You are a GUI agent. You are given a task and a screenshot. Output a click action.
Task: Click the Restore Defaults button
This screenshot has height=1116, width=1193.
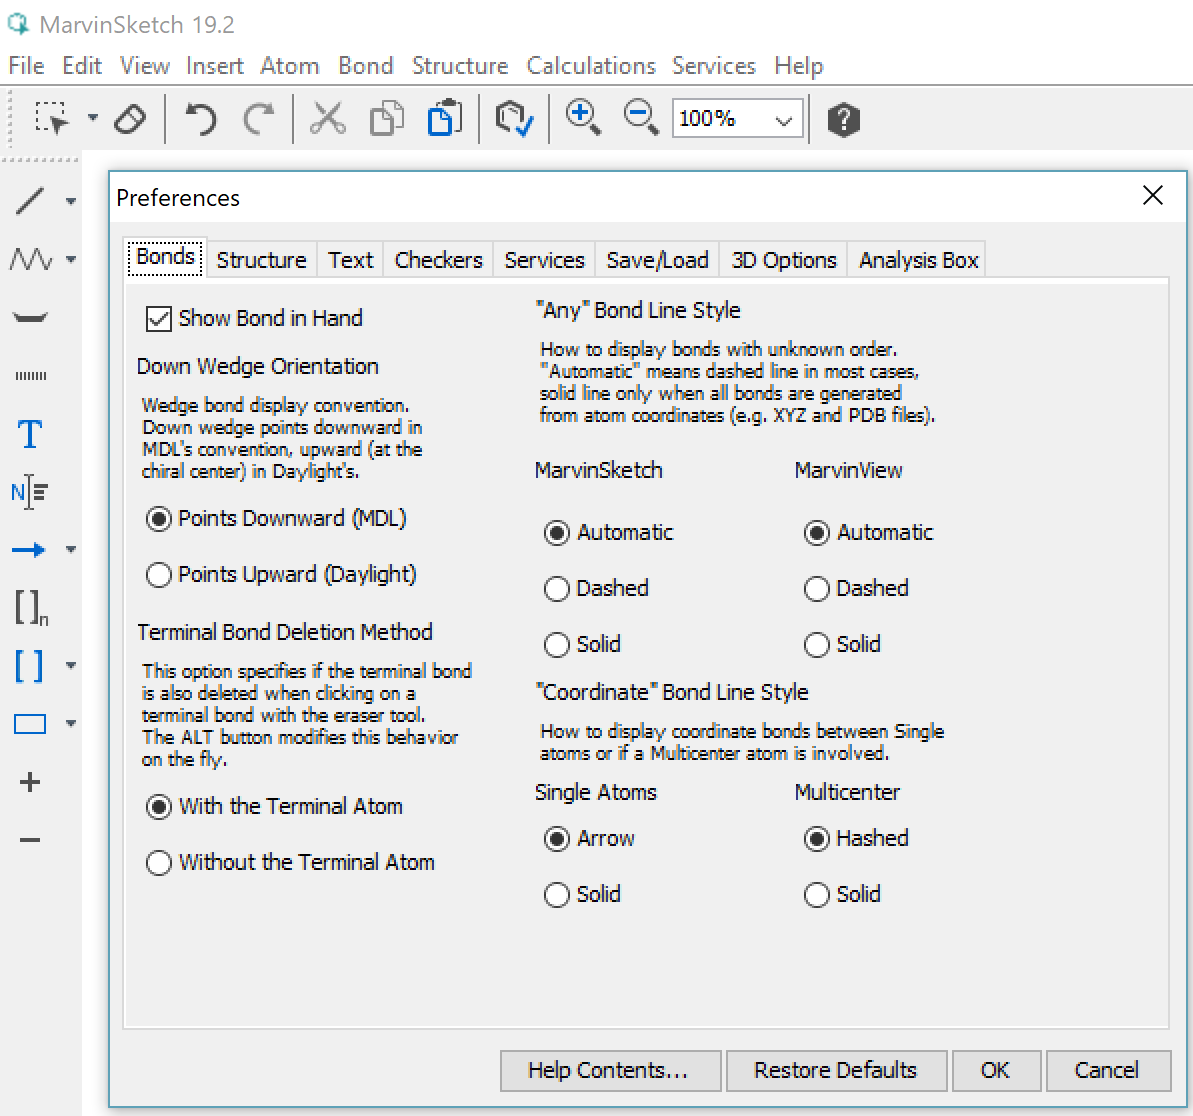(x=835, y=1070)
